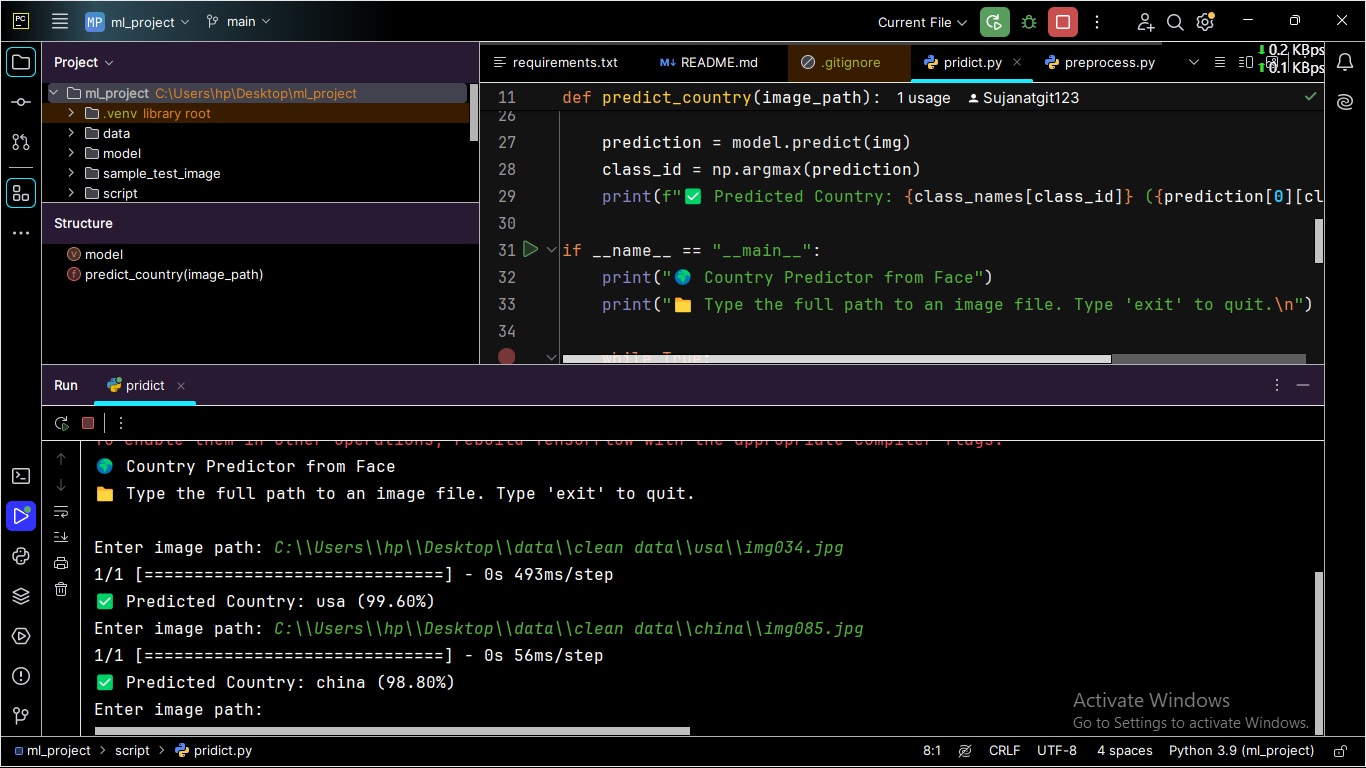This screenshot has height=768, width=1366.
Task: Open the main branch dropdown
Action: coord(238,22)
